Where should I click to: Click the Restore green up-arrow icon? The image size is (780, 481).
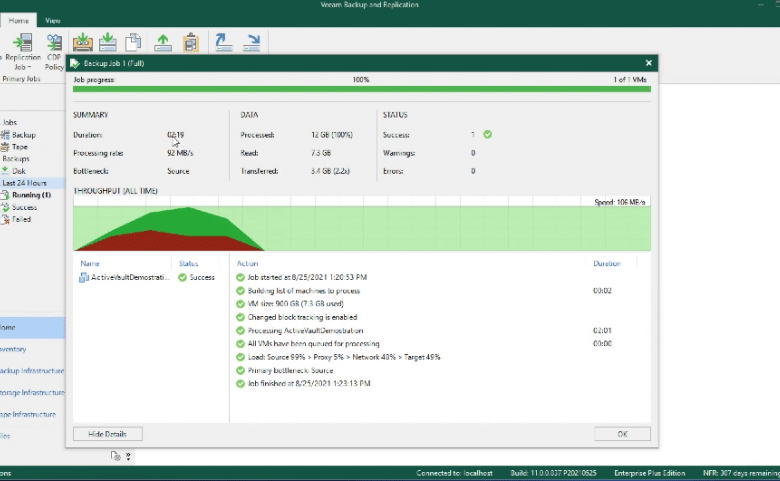click(x=163, y=43)
